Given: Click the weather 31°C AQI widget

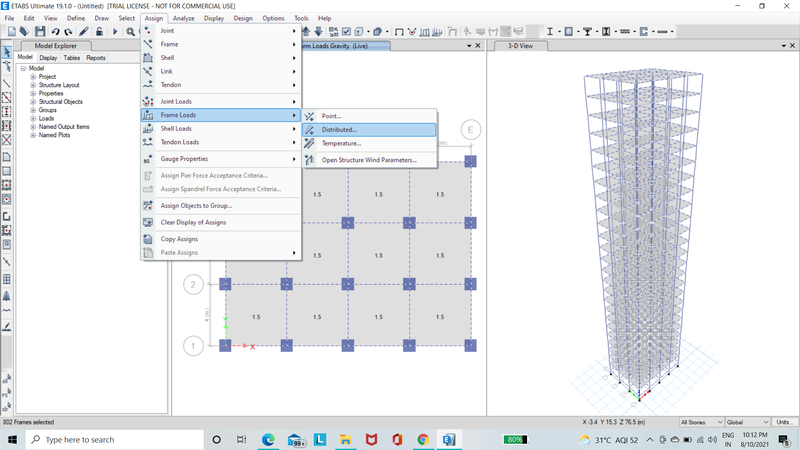Looking at the screenshot, I should [x=609, y=440].
